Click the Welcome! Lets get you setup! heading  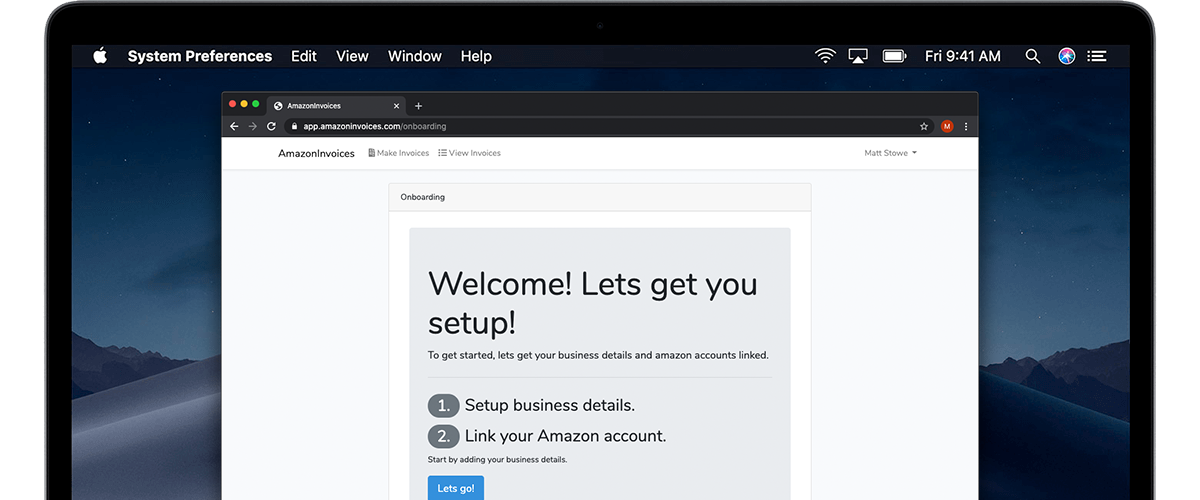(x=593, y=303)
